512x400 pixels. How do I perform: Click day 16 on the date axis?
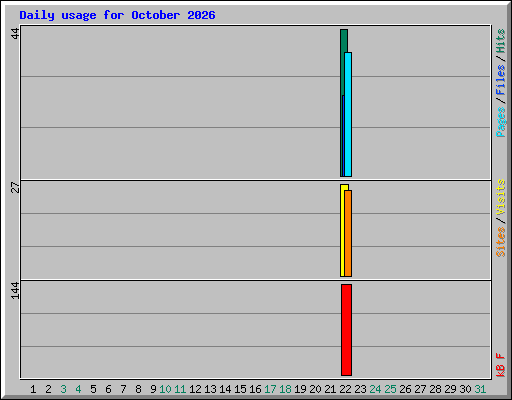255,389
